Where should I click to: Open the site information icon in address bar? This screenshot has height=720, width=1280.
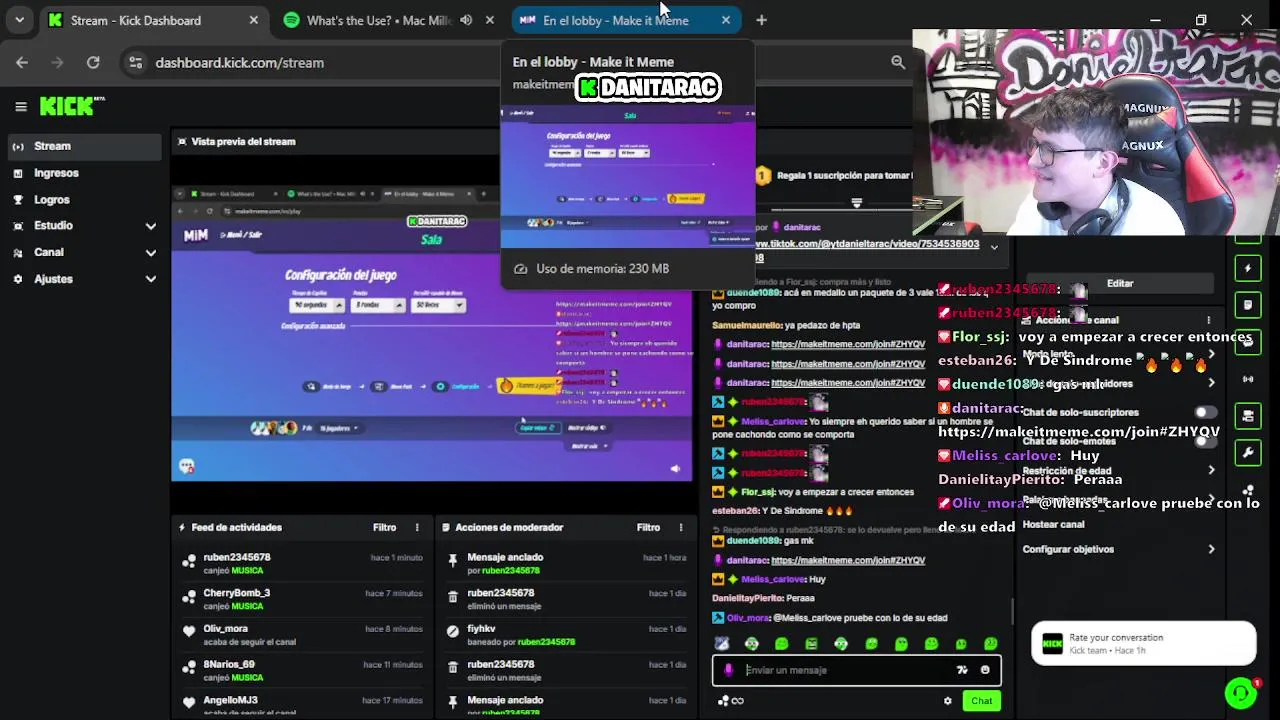pyautogui.click(x=136, y=62)
